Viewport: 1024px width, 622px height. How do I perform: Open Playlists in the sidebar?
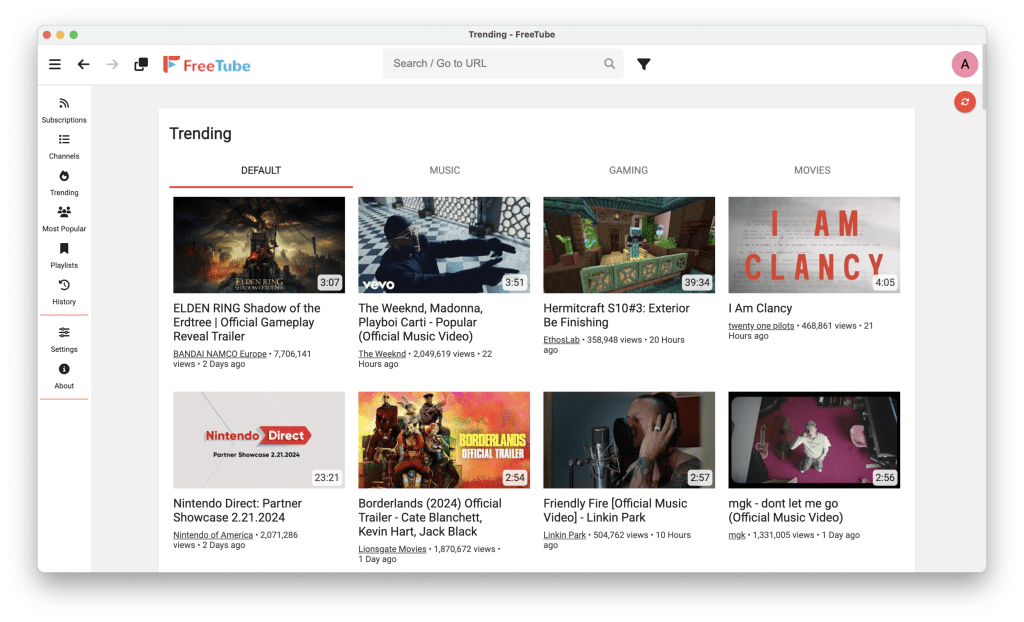coord(64,256)
